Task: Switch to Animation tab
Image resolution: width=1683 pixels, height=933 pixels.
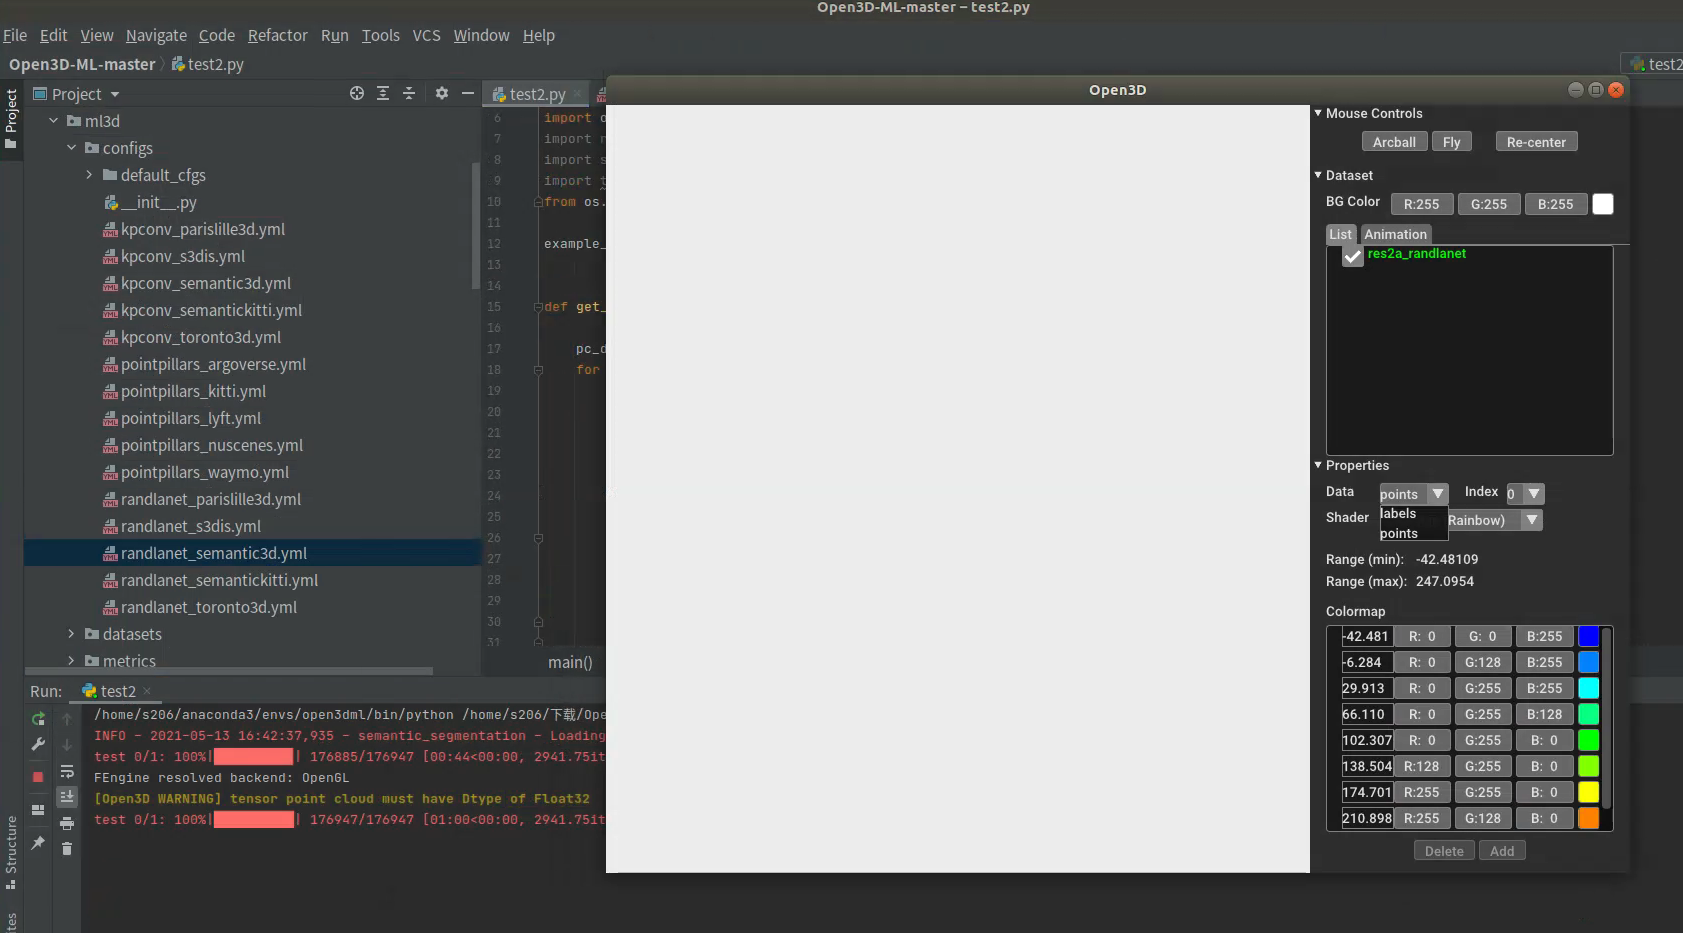Action: pyautogui.click(x=1395, y=234)
